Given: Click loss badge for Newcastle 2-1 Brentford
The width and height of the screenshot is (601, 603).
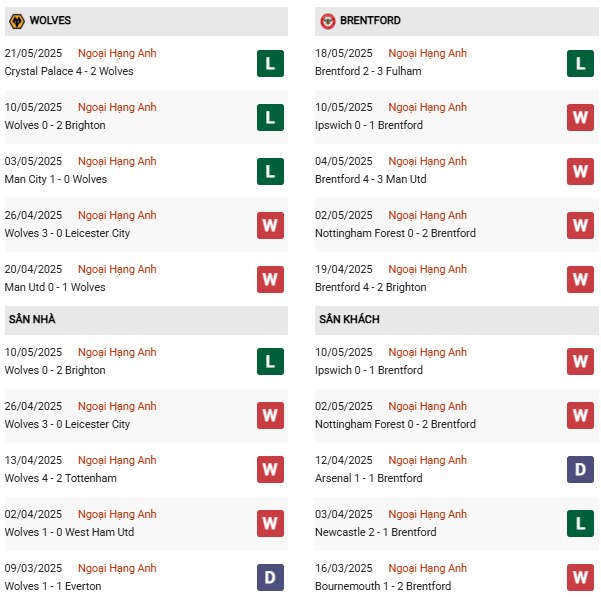Looking at the screenshot, I should click(580, 524).
